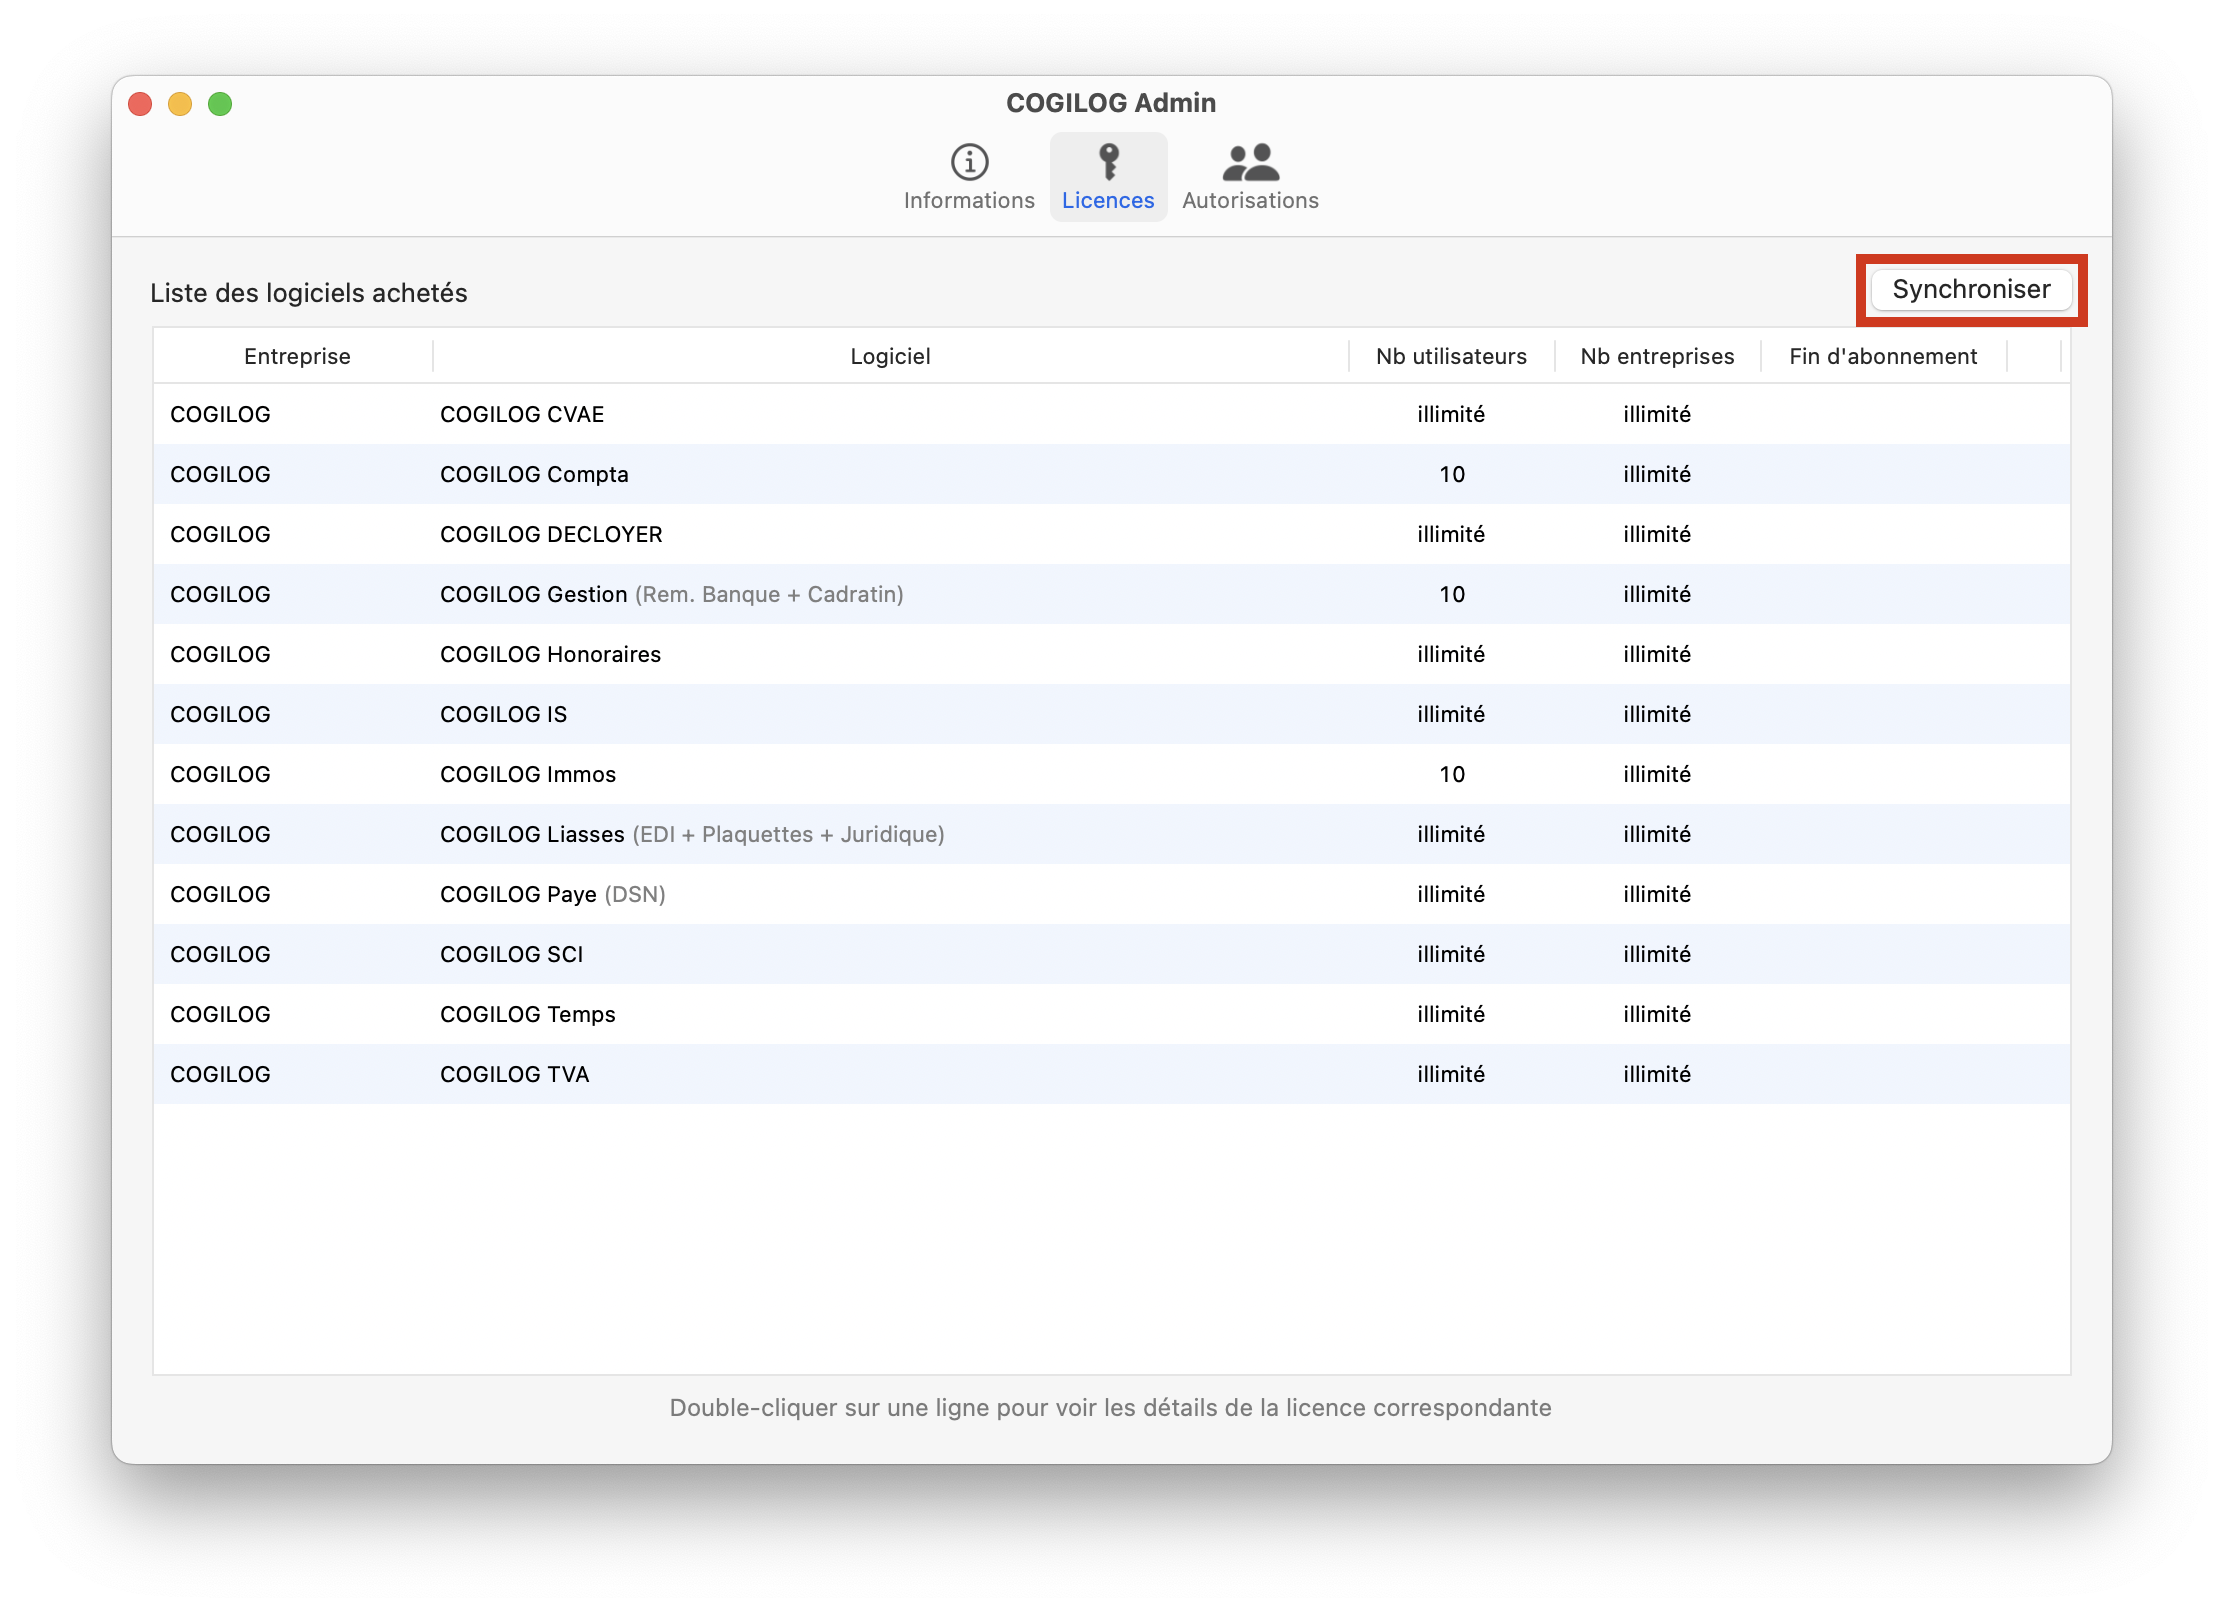This screenshot has width=2224, height=1612.
Task: Select the COGILOG DECLOYER row
Action: pyautogui.click(x=1111, y=534)
